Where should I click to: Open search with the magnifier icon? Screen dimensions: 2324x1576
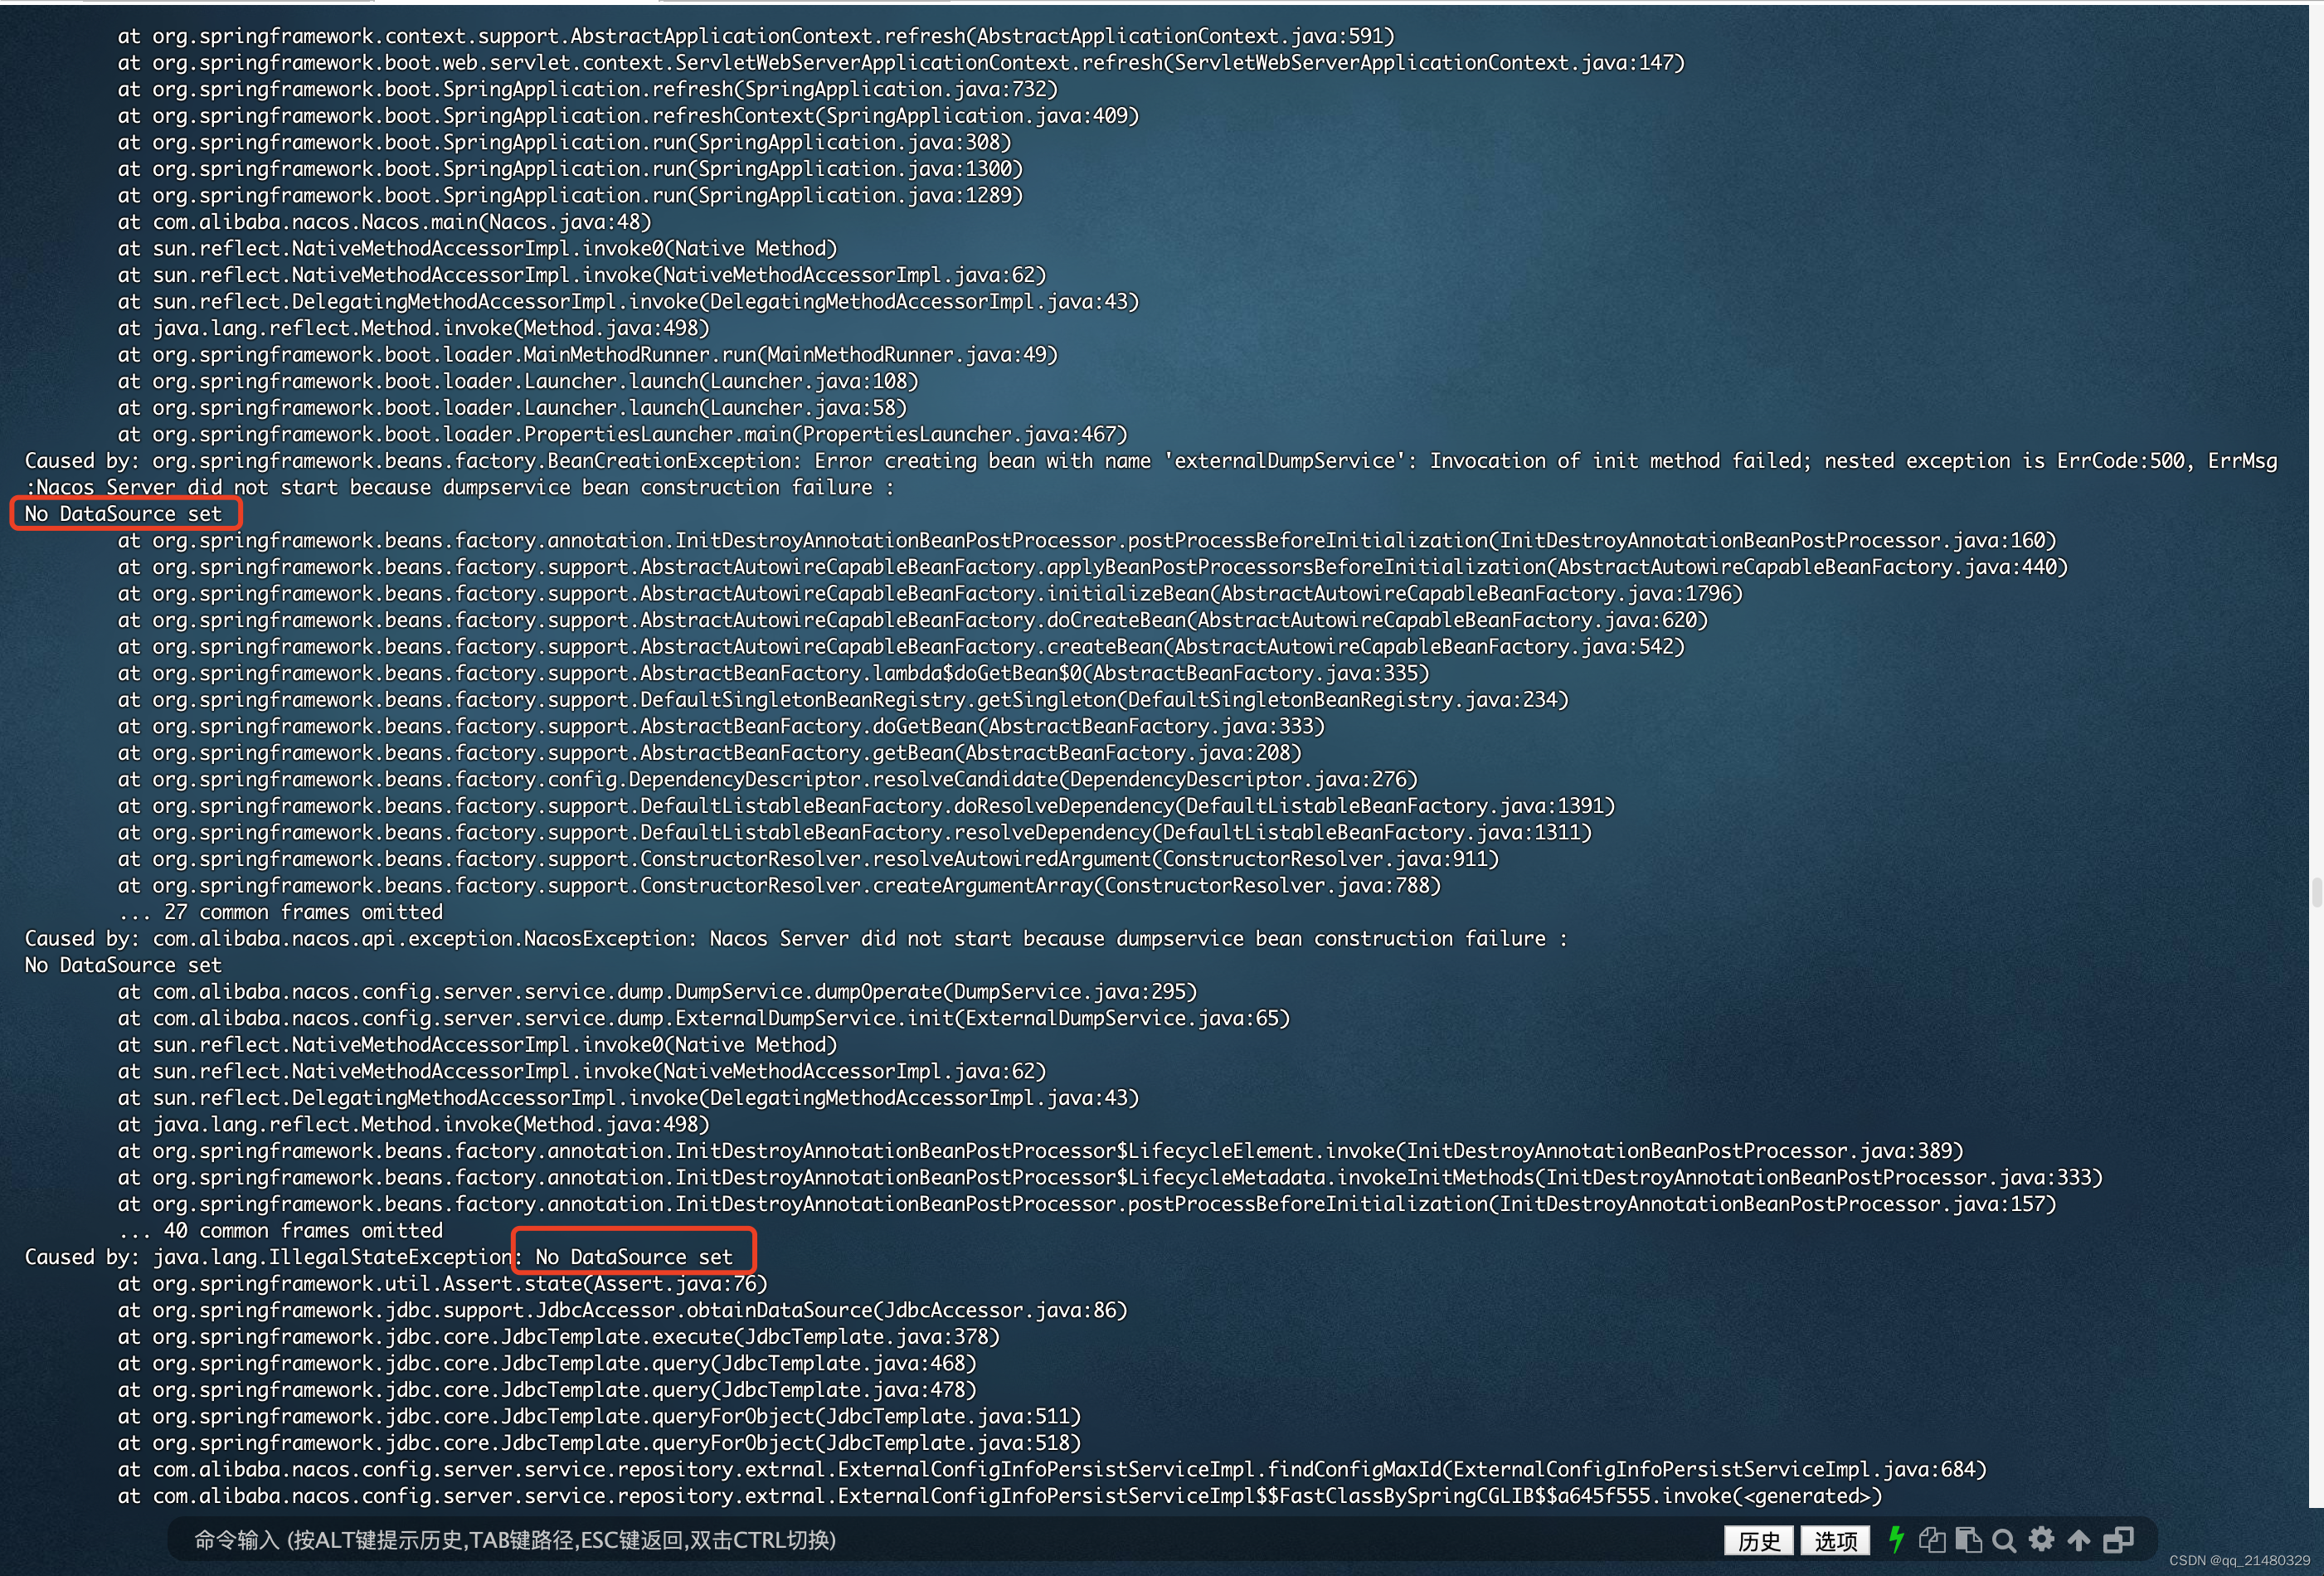(x=2004, y=1540)
